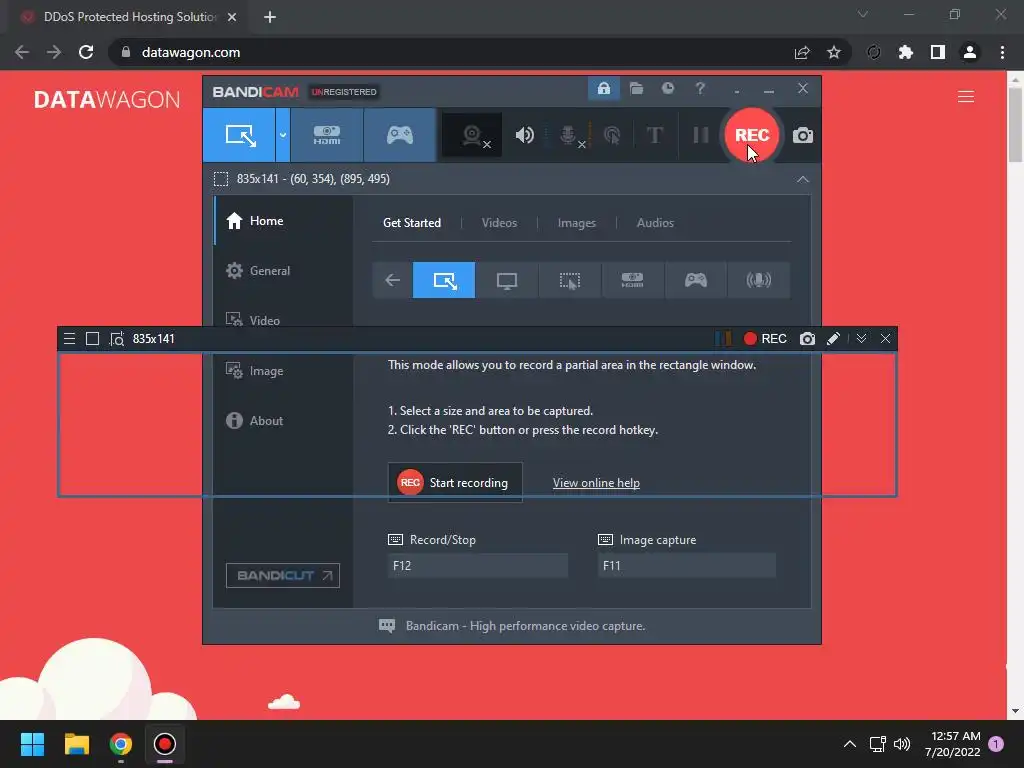Switch to HDMI device recording mode in the top toolbar
1024x768 pixels.
pyautogui.click(x=327, y=135)
